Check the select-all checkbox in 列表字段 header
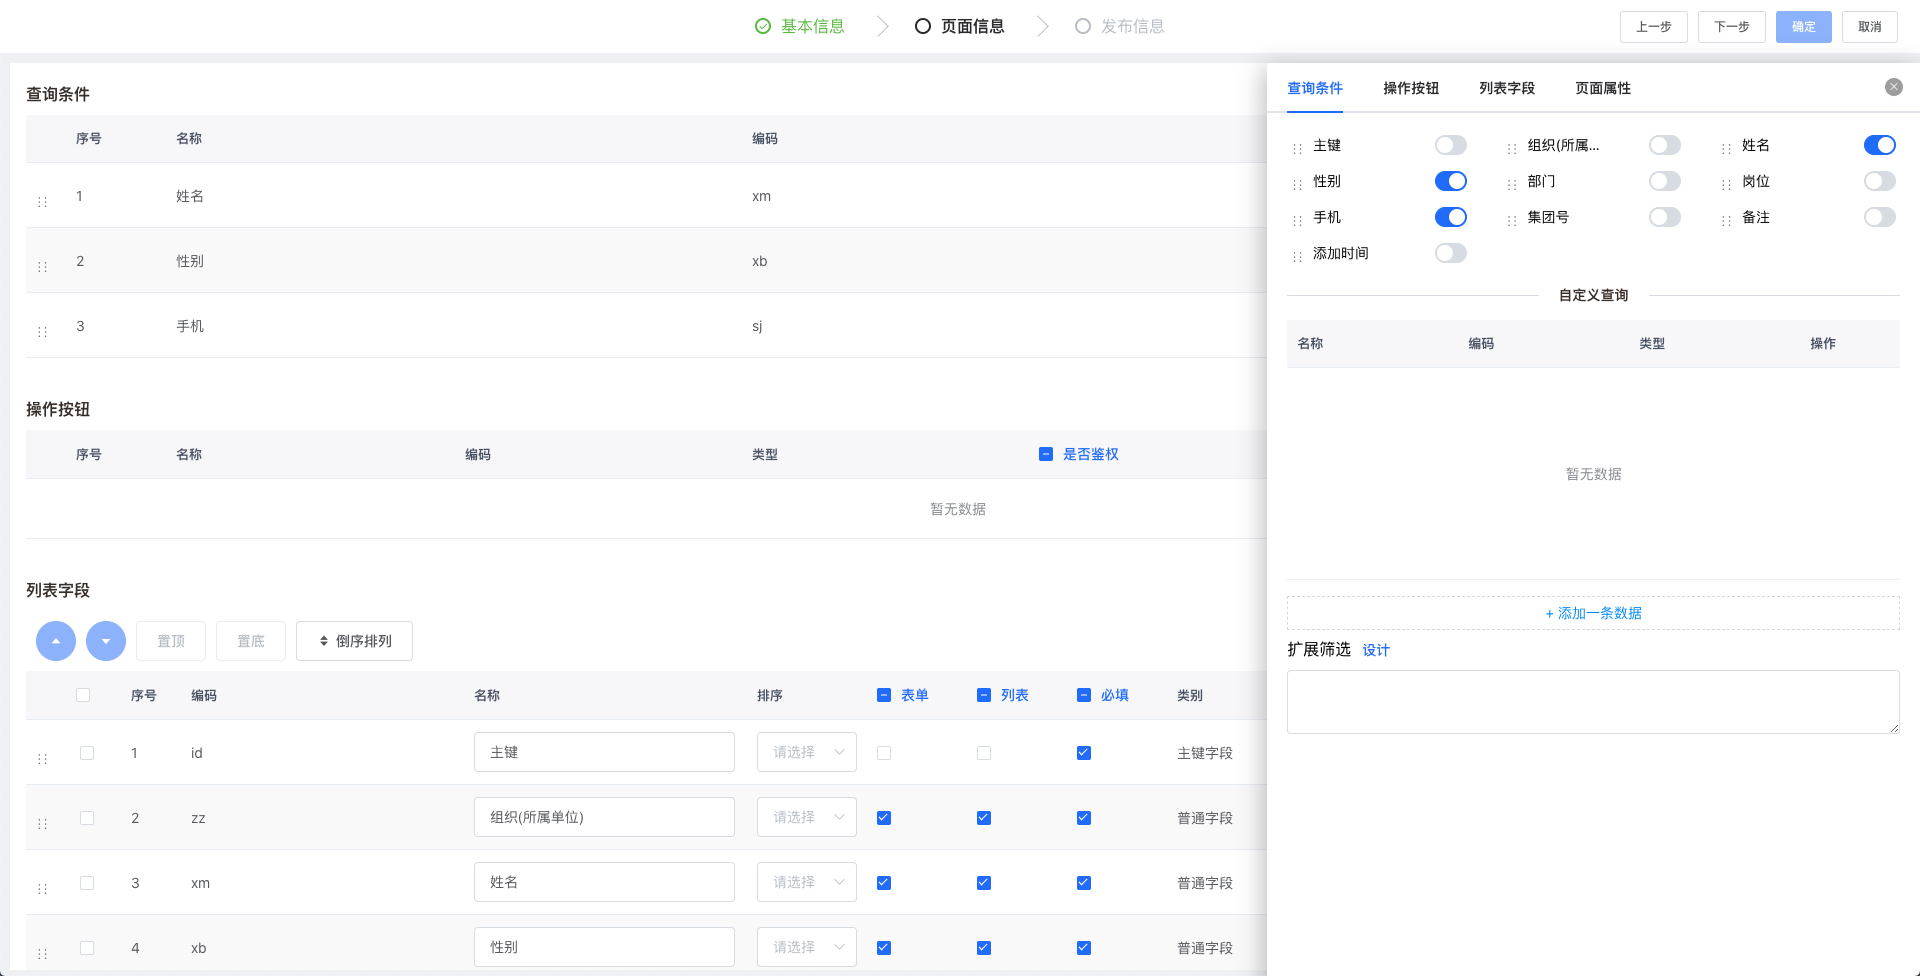The image size is (1920, 976). click(x=83, y=695)
